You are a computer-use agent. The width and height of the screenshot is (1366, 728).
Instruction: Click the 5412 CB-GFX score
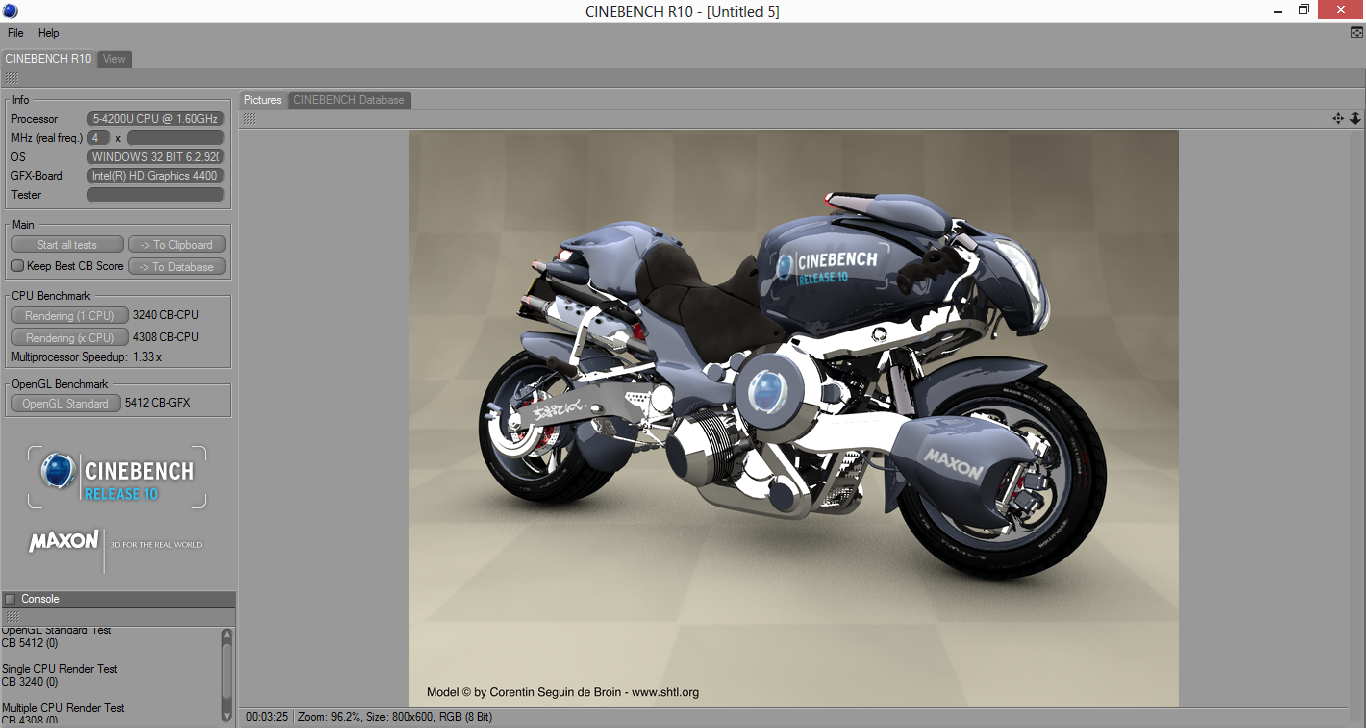[x=158, y=404]
